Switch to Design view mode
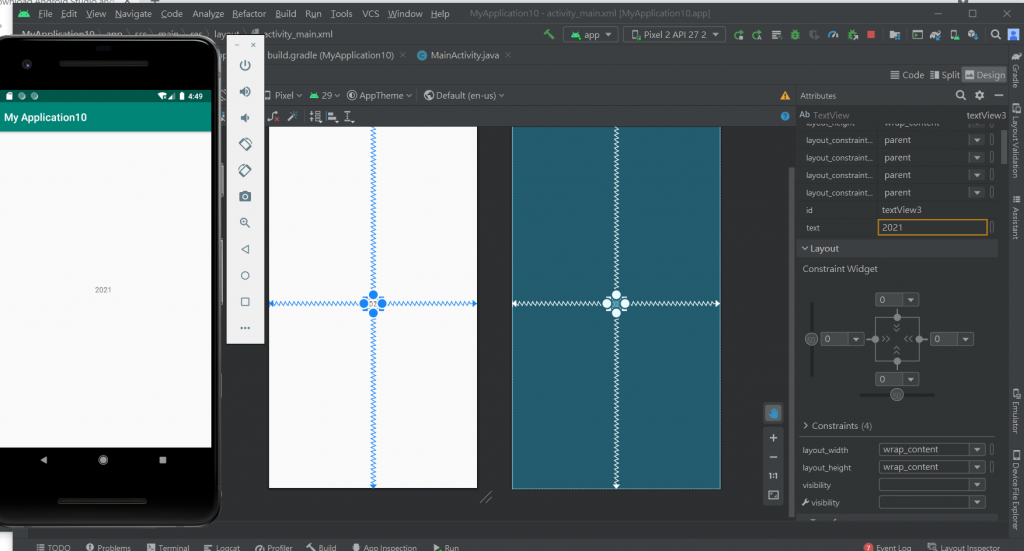Viewport: 1024px width, 551px height. click(985, 75)
